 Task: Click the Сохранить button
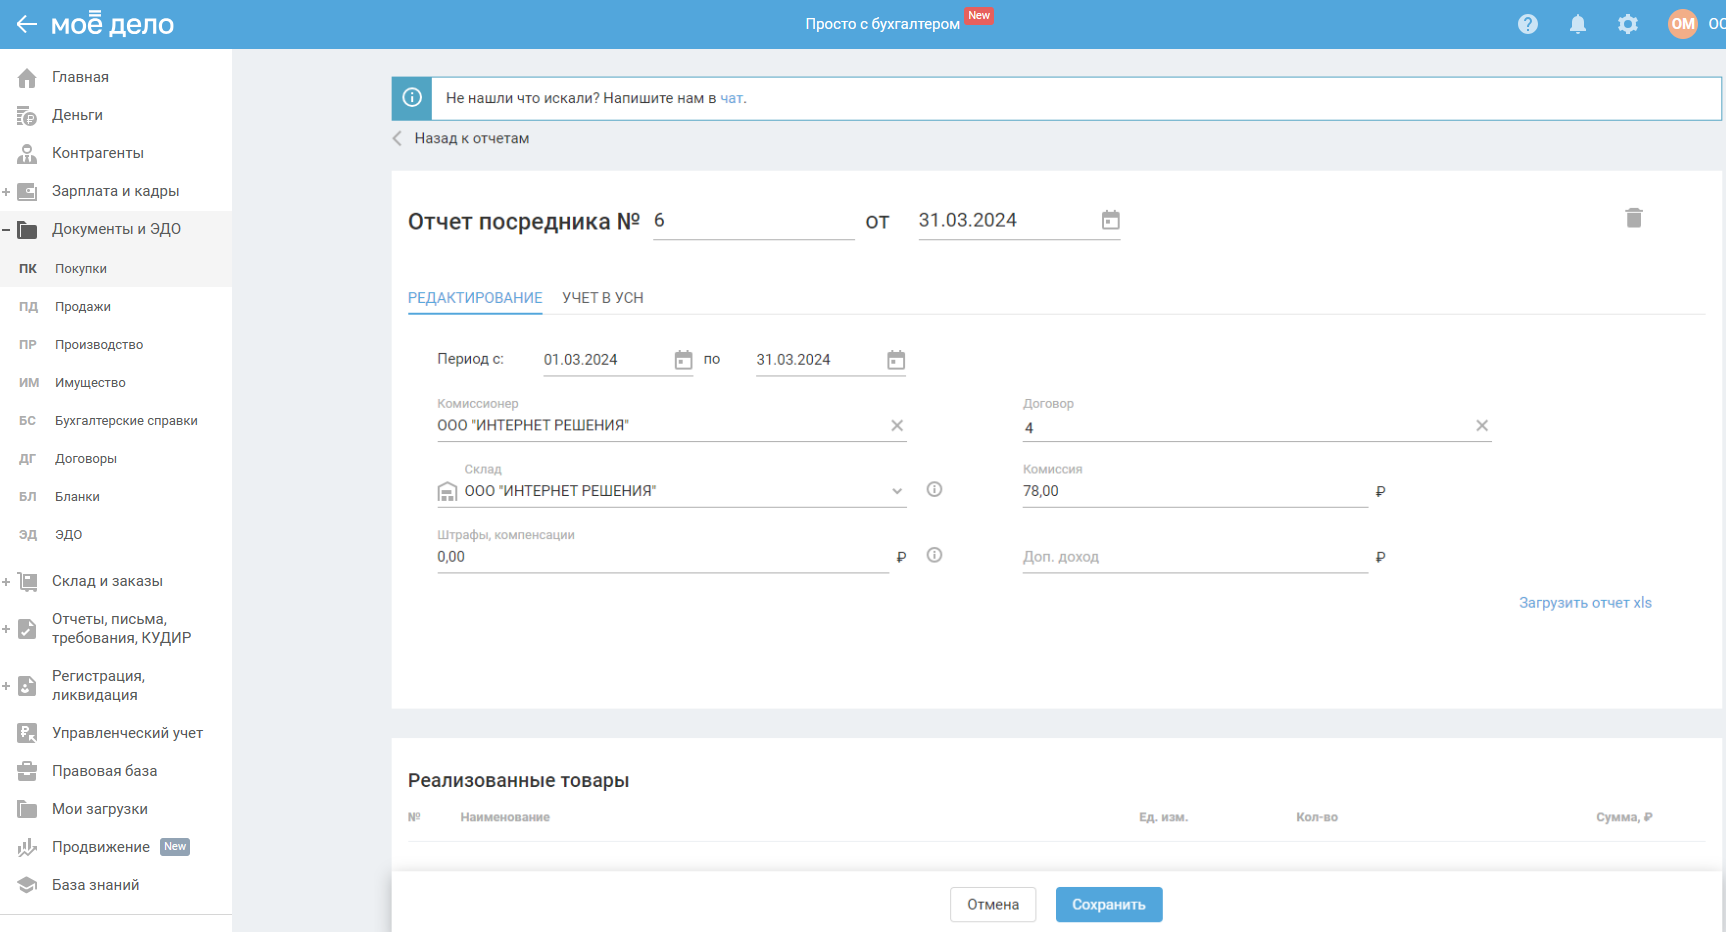click(x=1109, y=905)
